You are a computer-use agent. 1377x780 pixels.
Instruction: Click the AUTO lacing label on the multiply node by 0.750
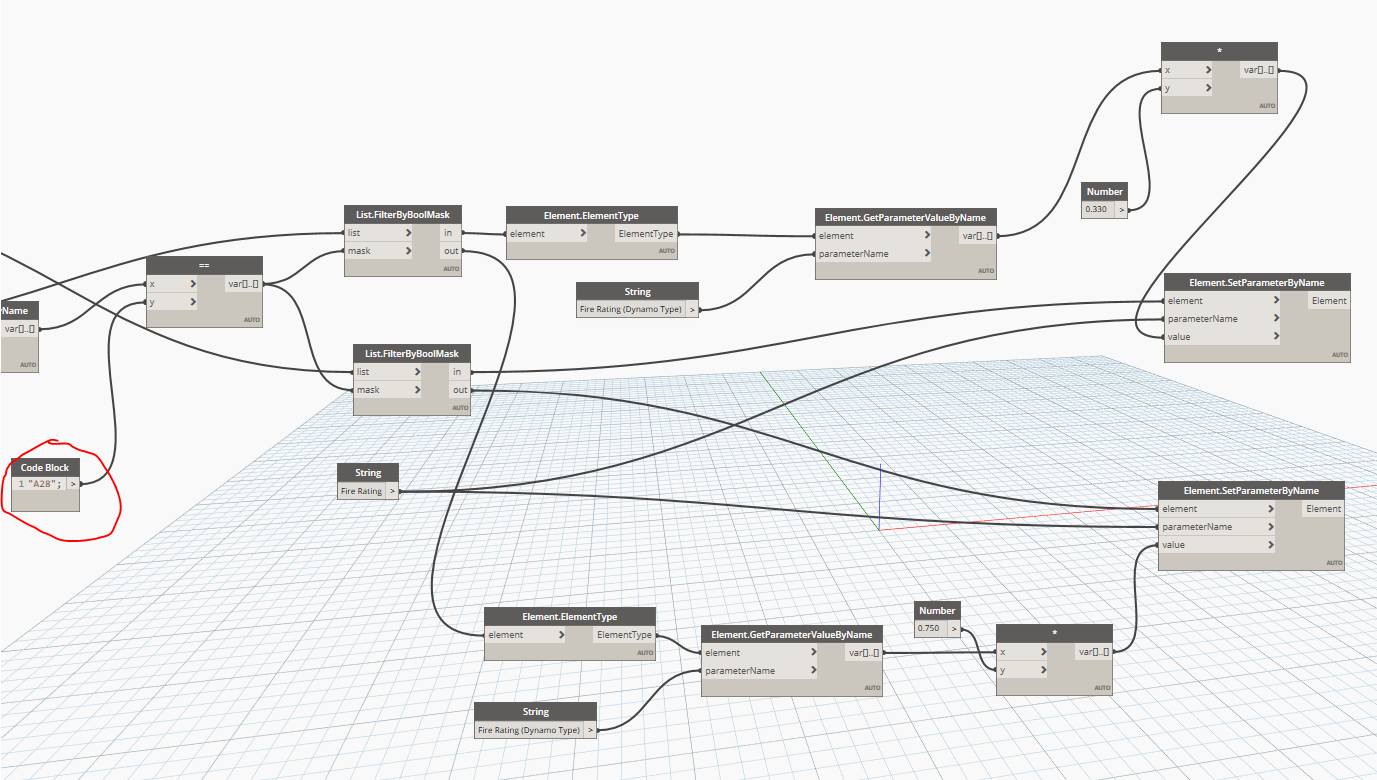point(1101,688)
